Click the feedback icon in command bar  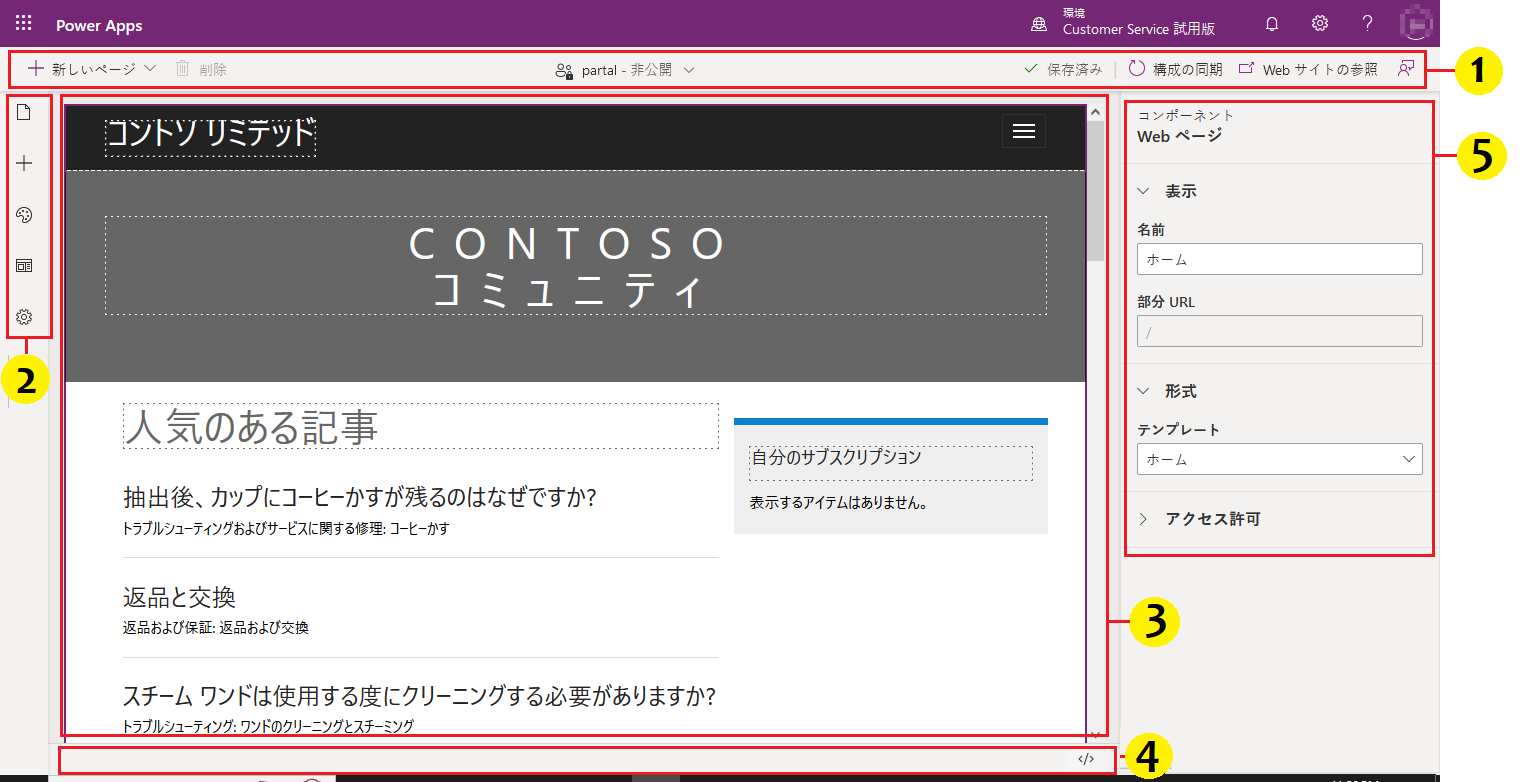coord(1406,69)
